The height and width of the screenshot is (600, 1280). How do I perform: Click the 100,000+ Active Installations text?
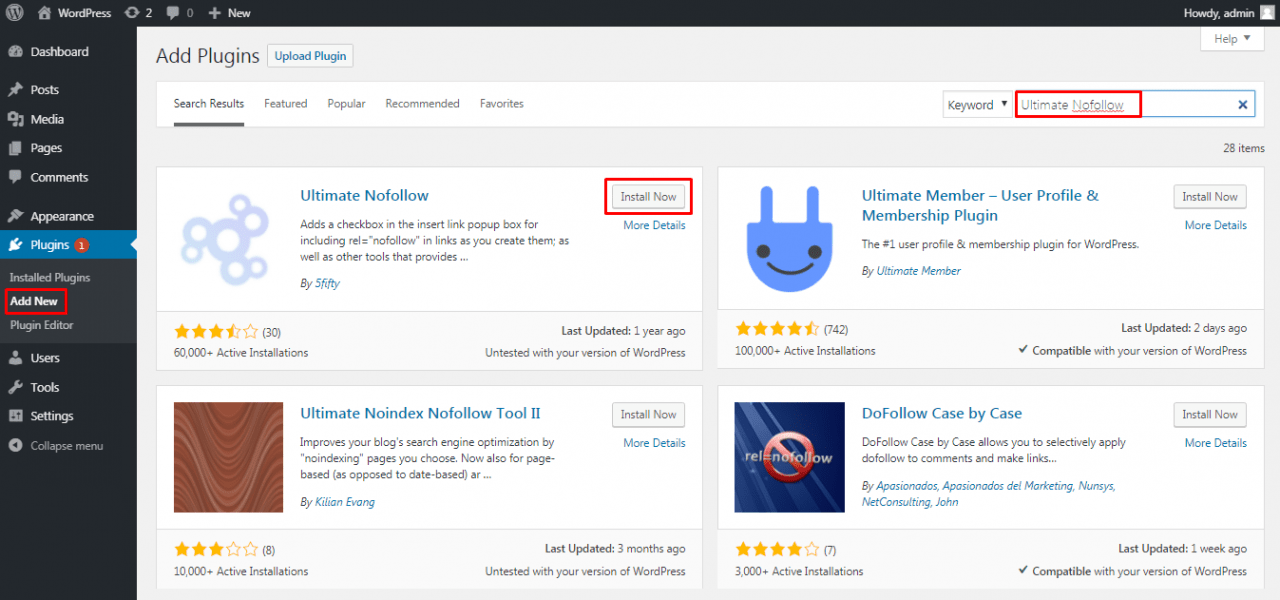[x=805, y=351]
